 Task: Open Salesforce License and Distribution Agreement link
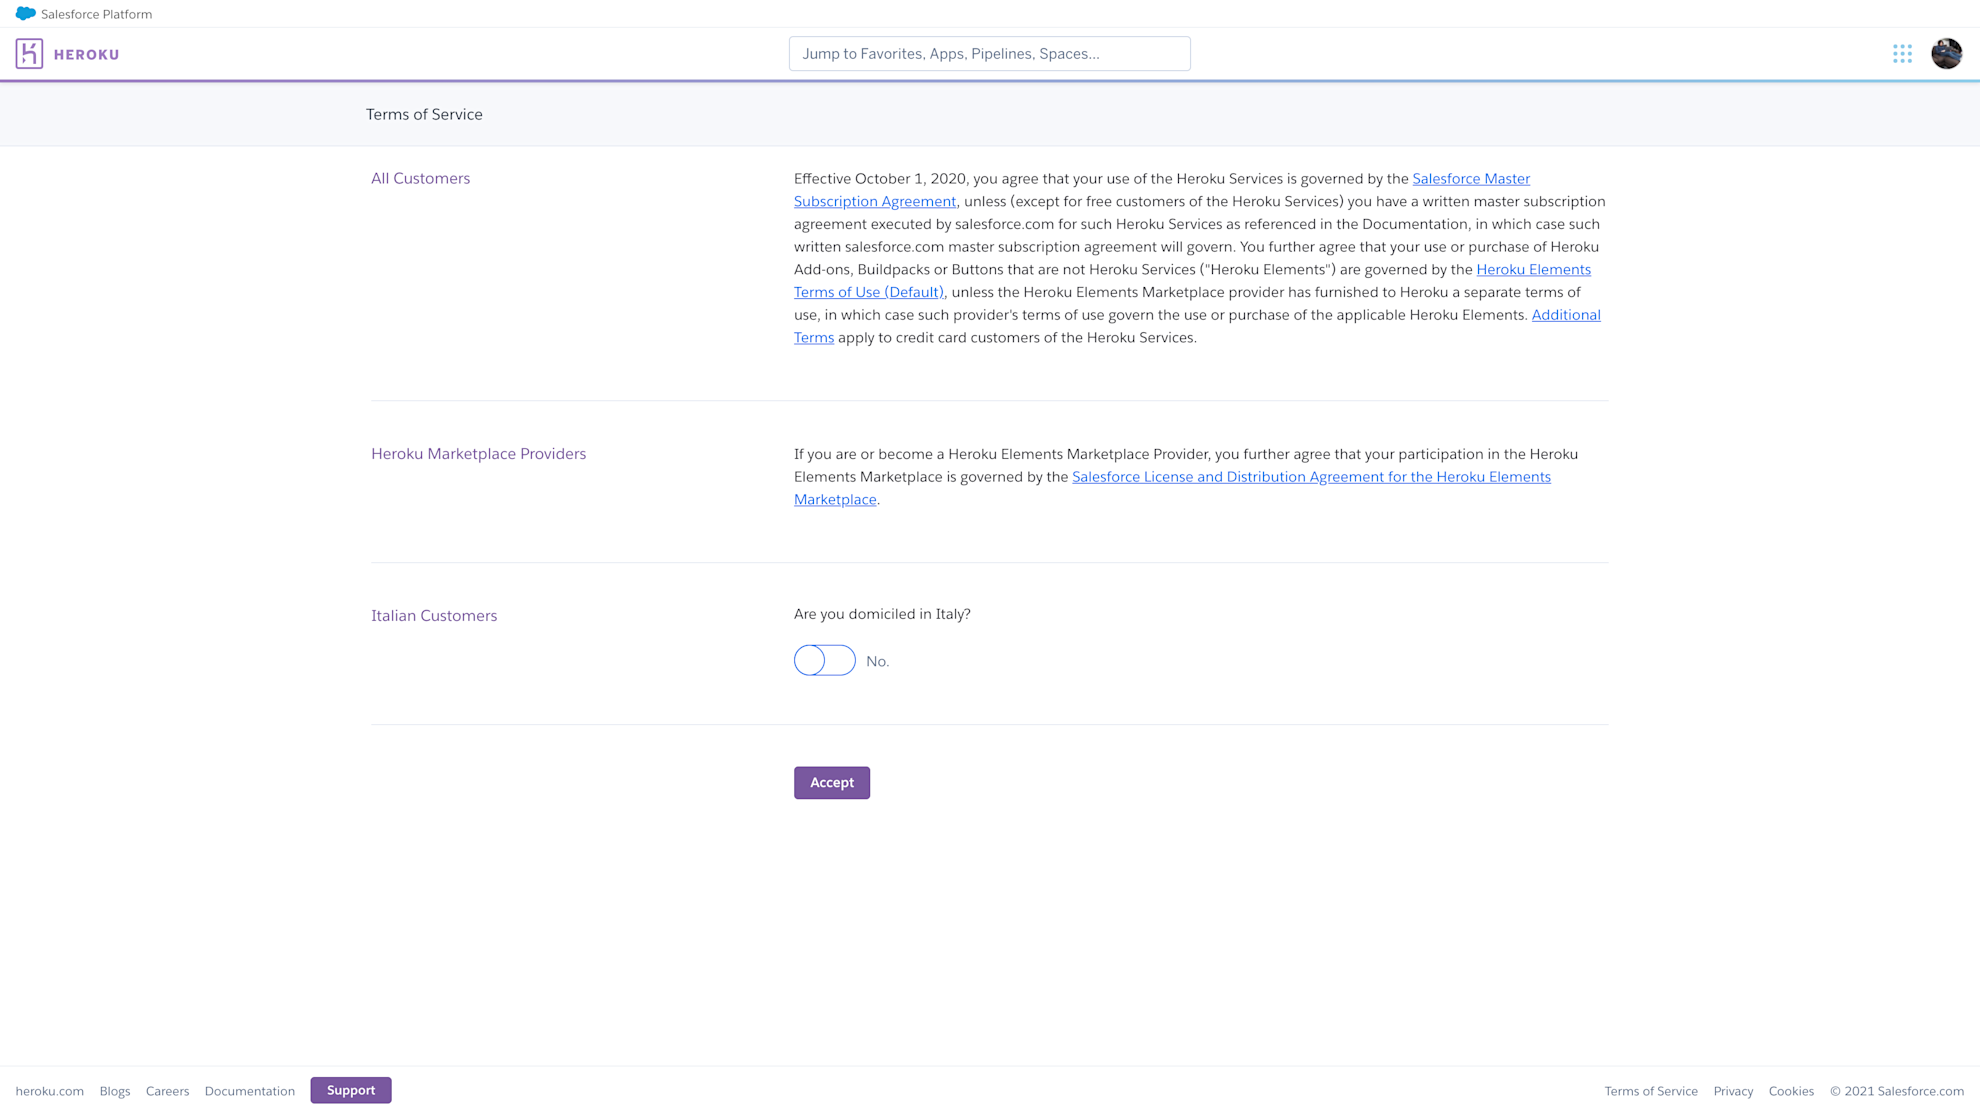[1311, 477]
